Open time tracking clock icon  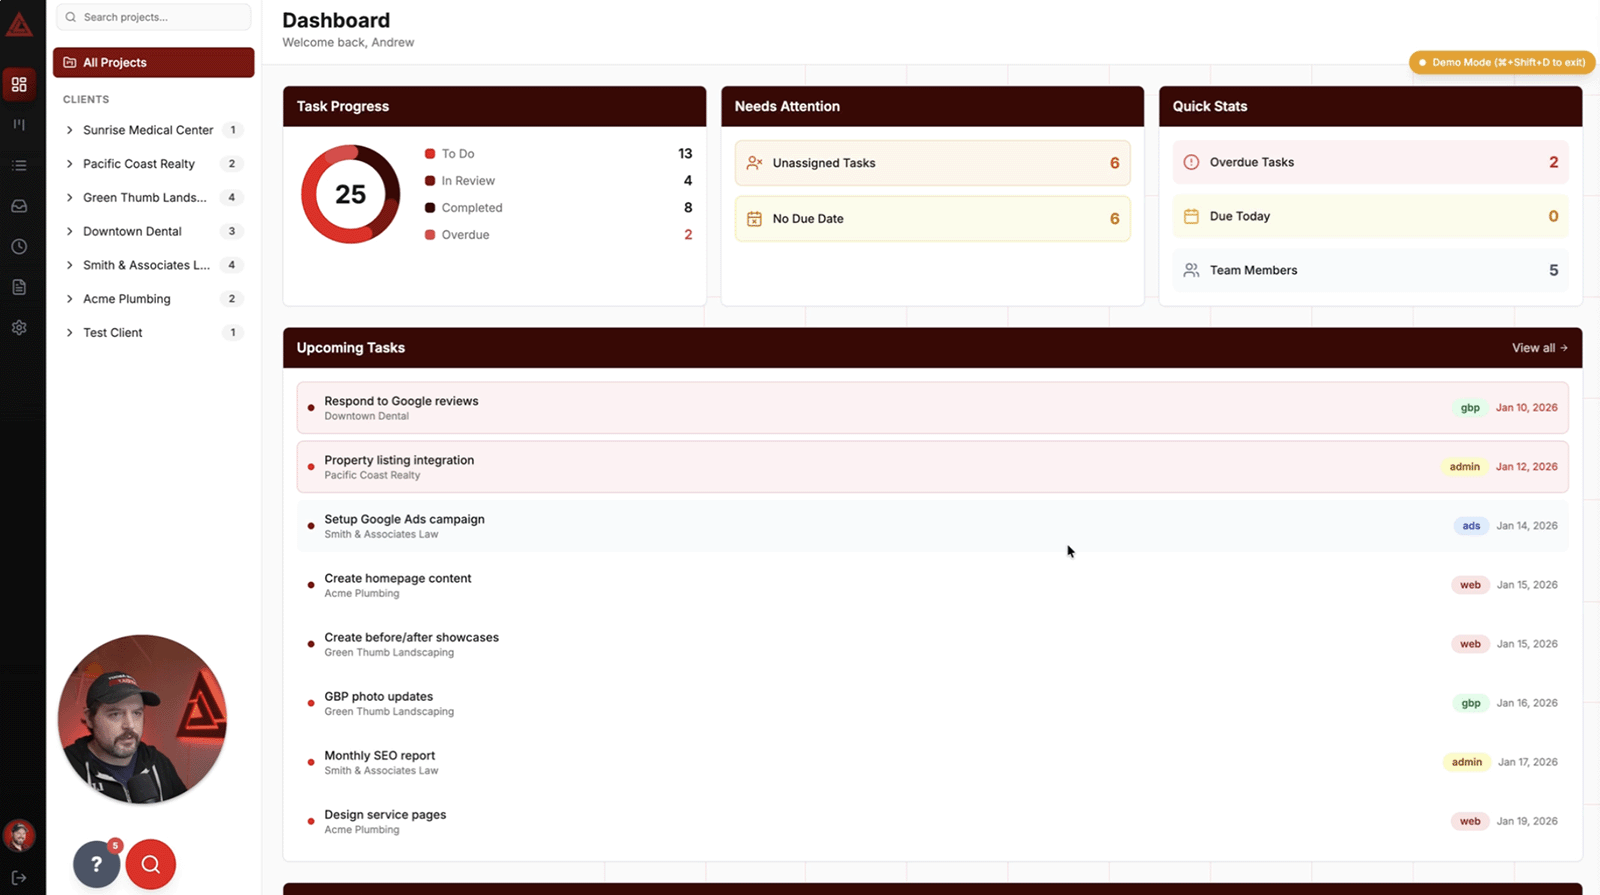(19, 247)
